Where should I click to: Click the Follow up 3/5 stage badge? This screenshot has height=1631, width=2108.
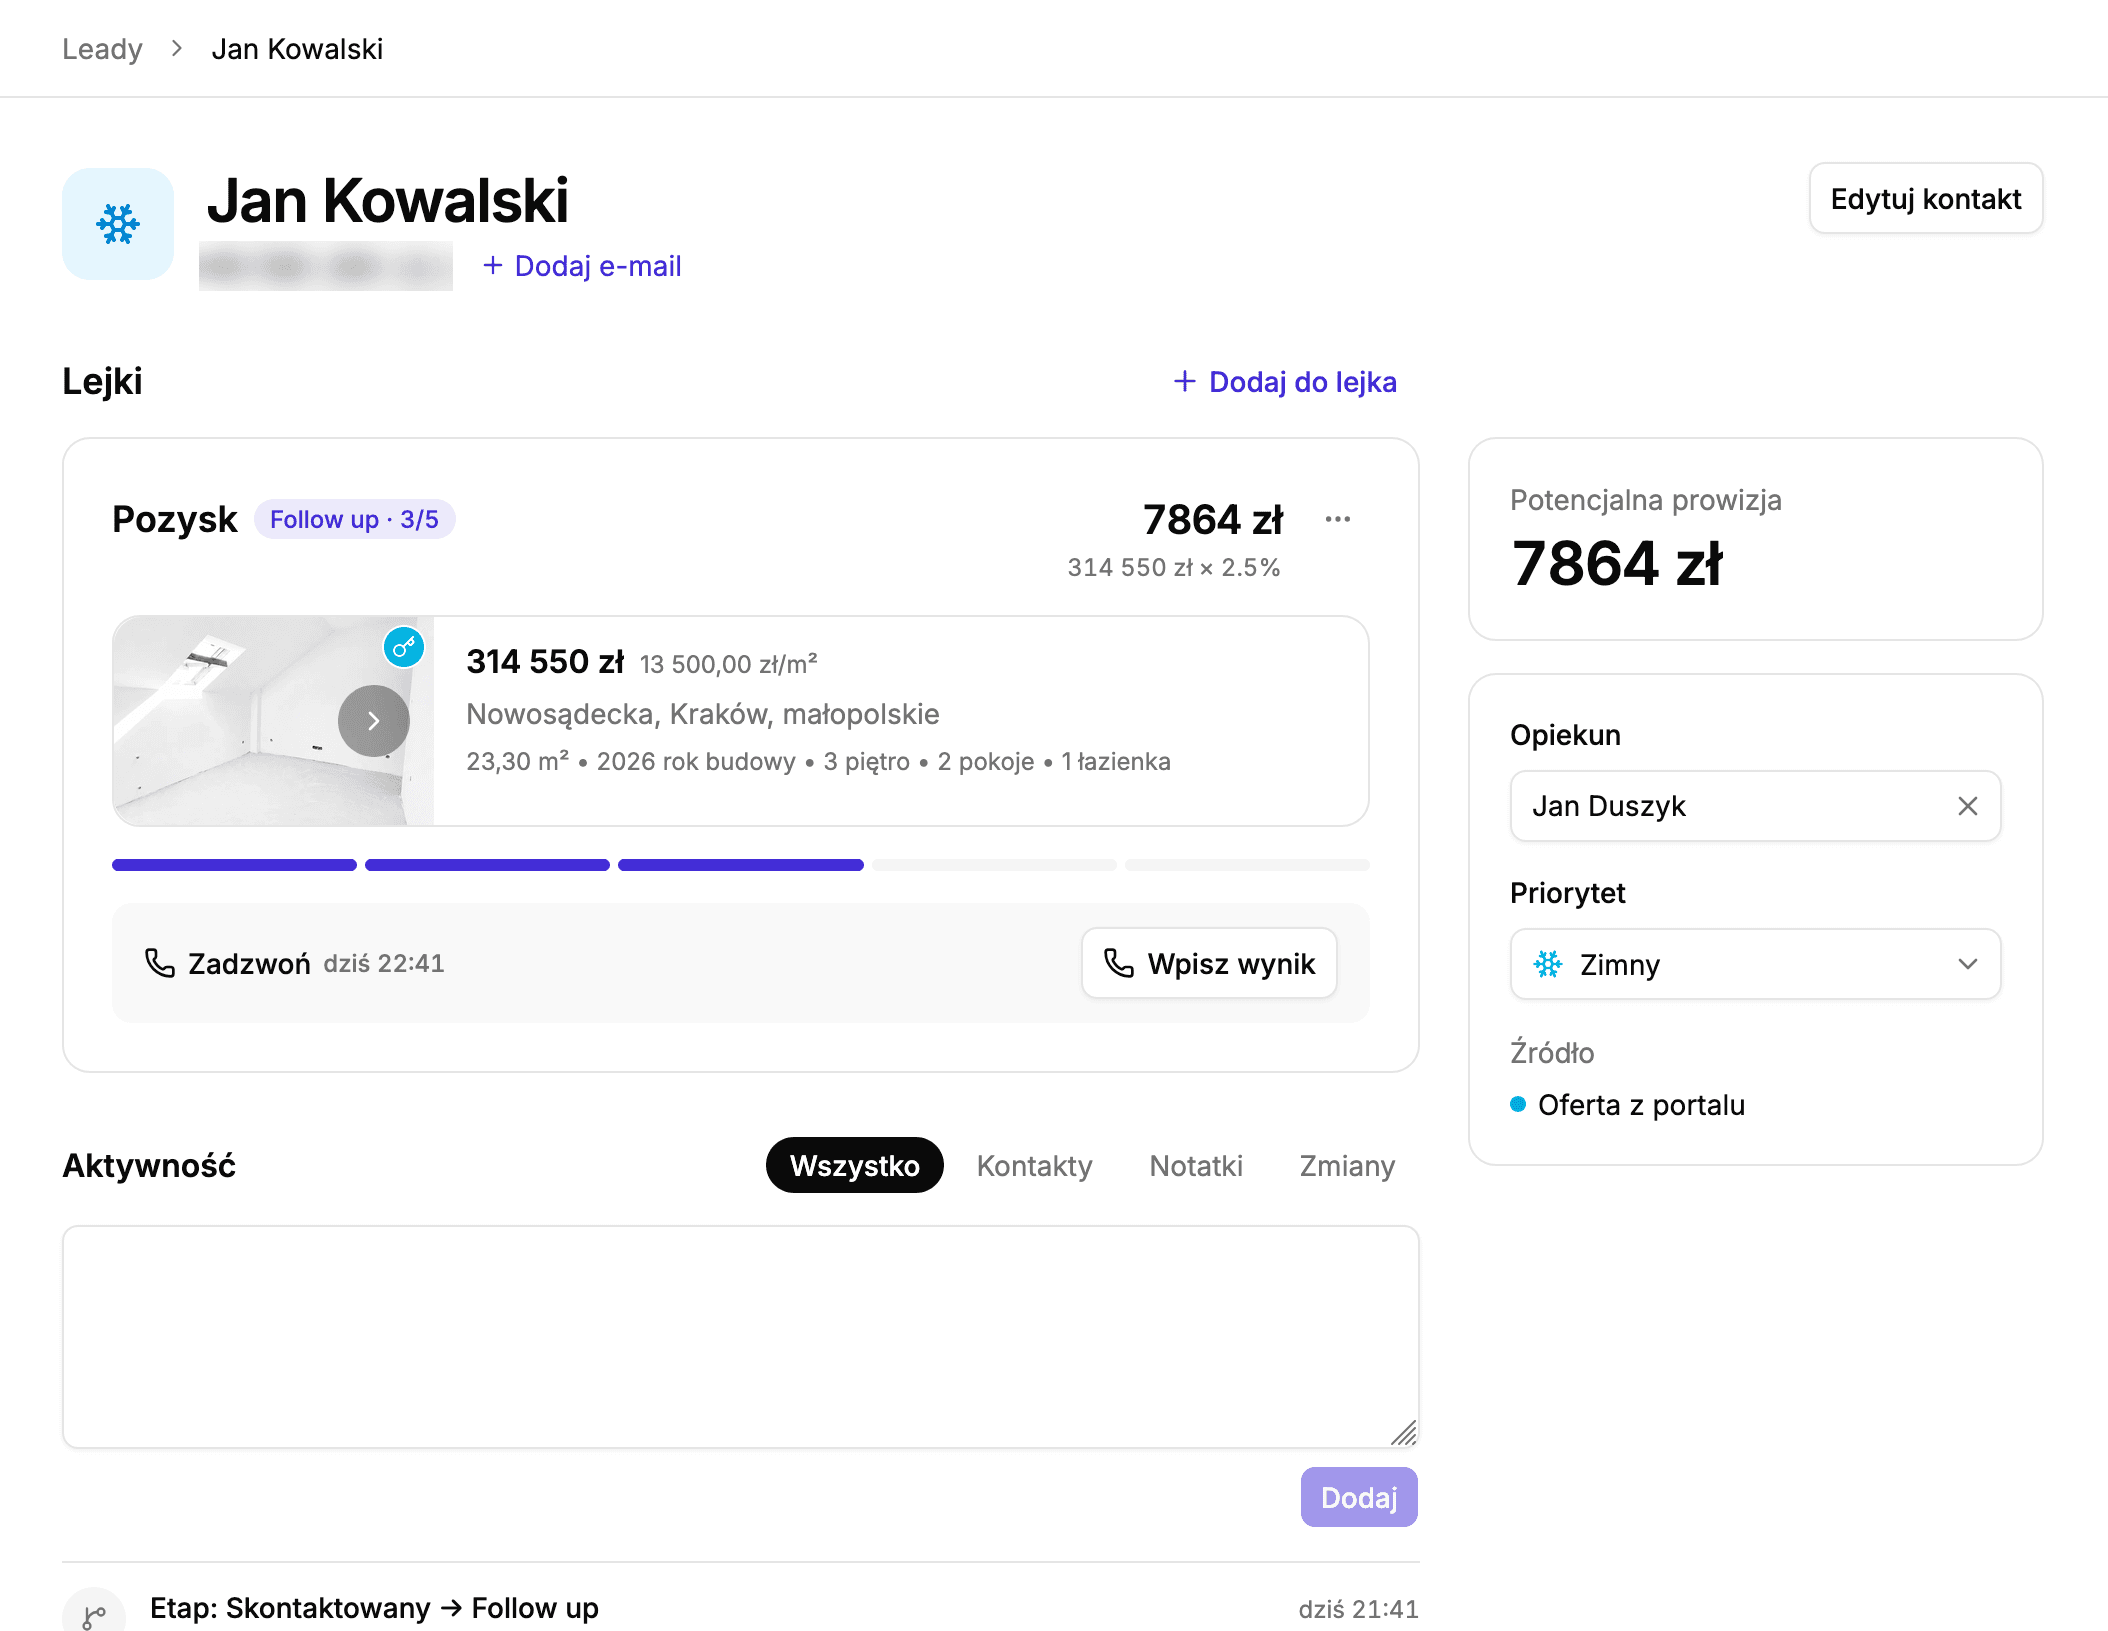coord(354,520)
